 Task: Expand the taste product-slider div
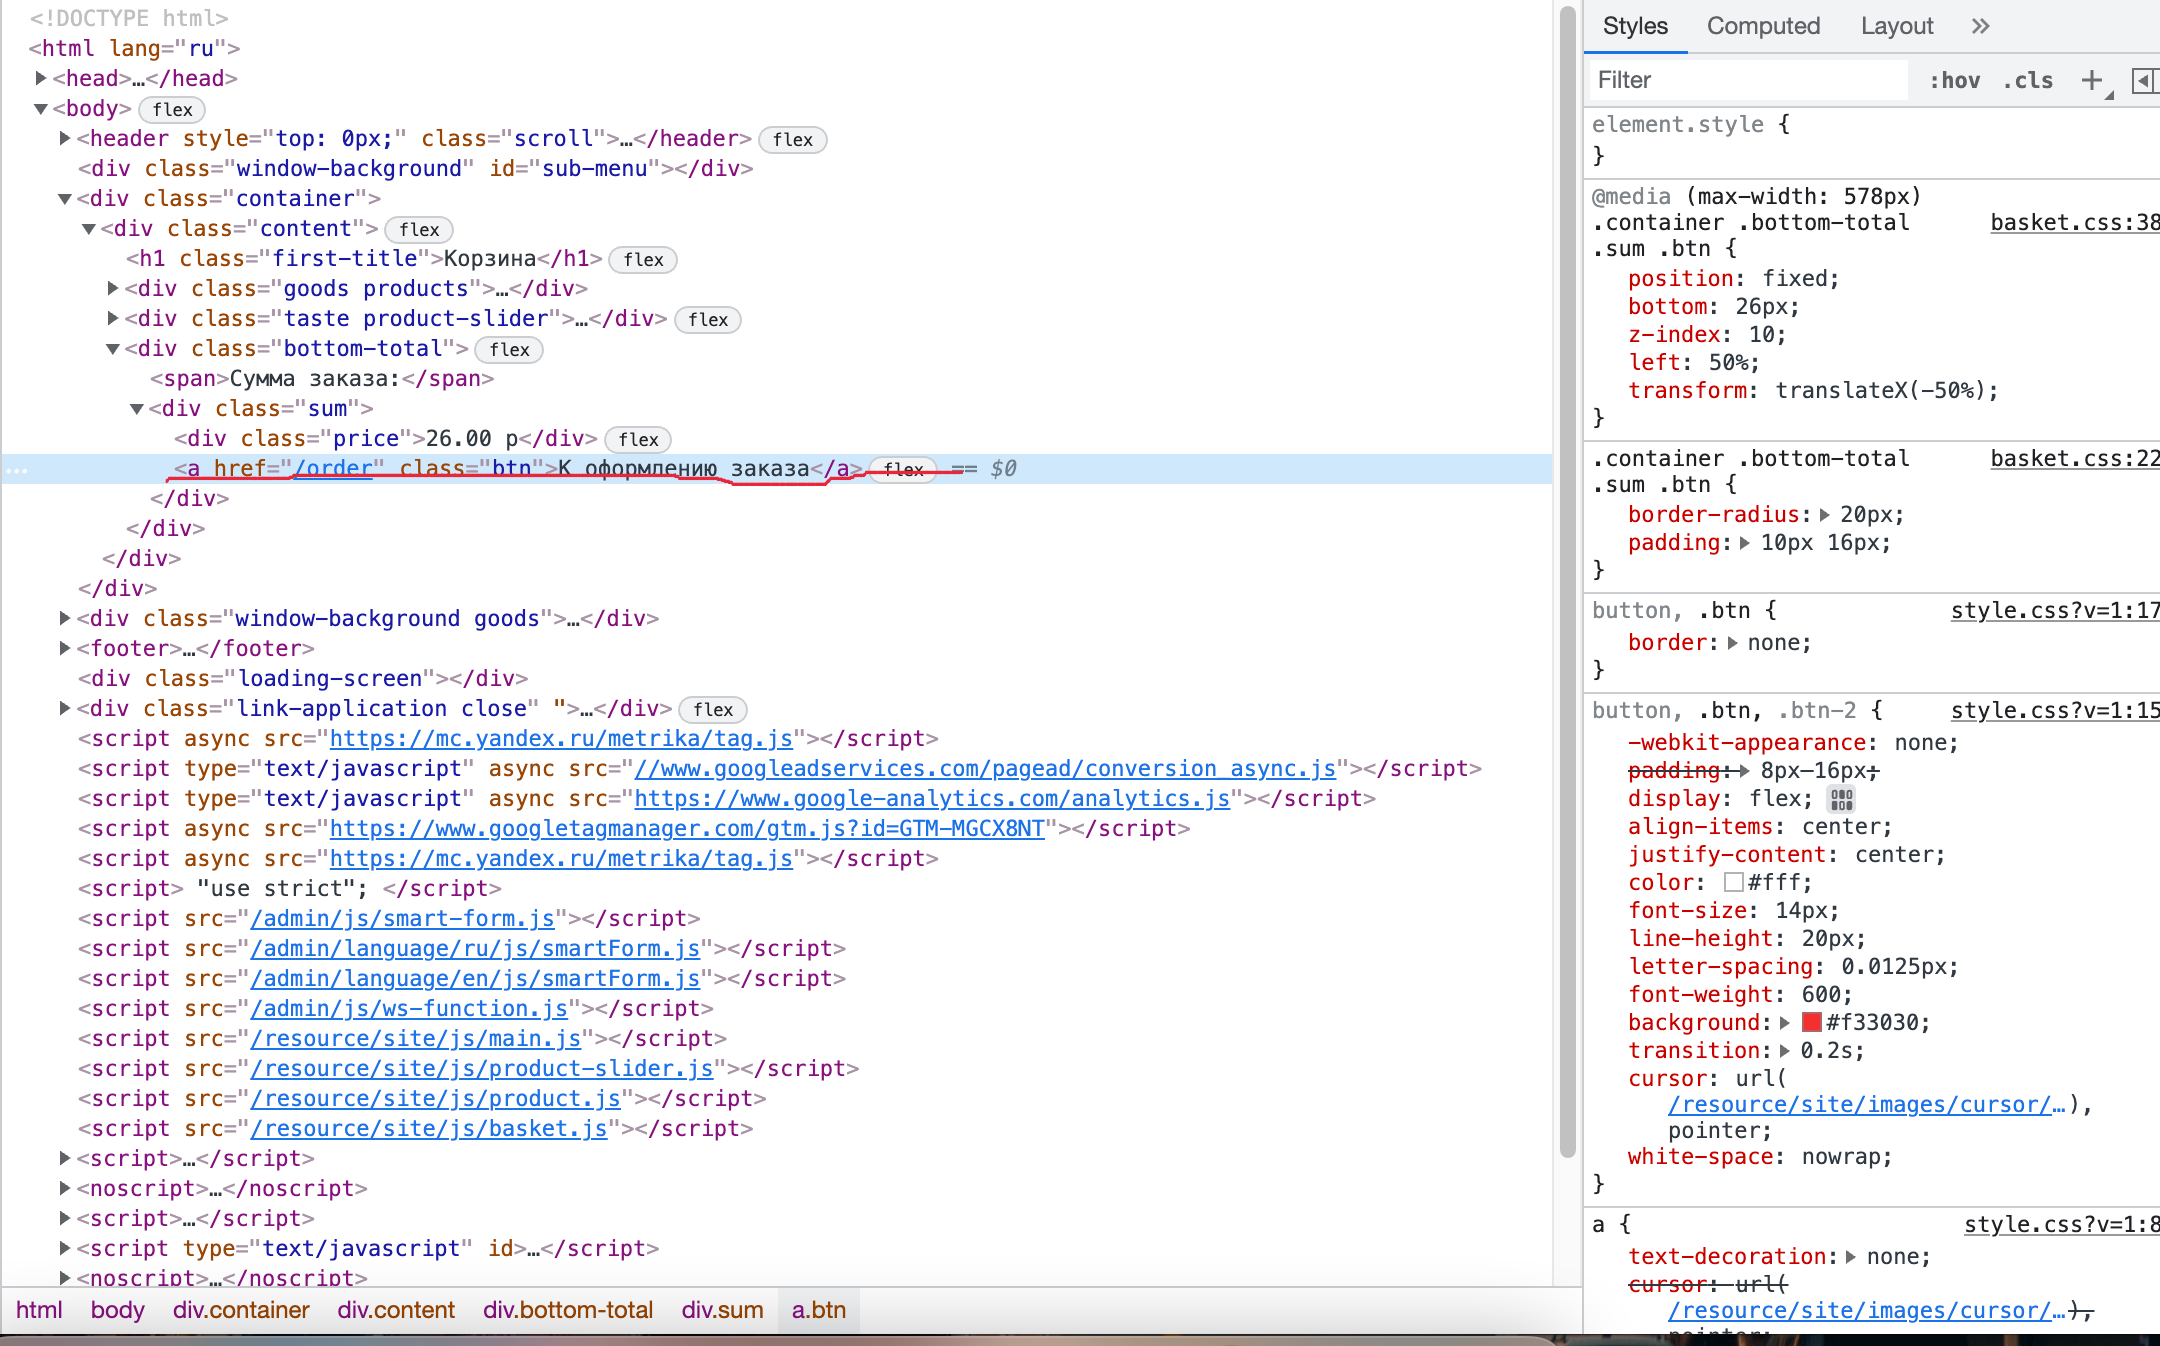[x=113, y=318]
